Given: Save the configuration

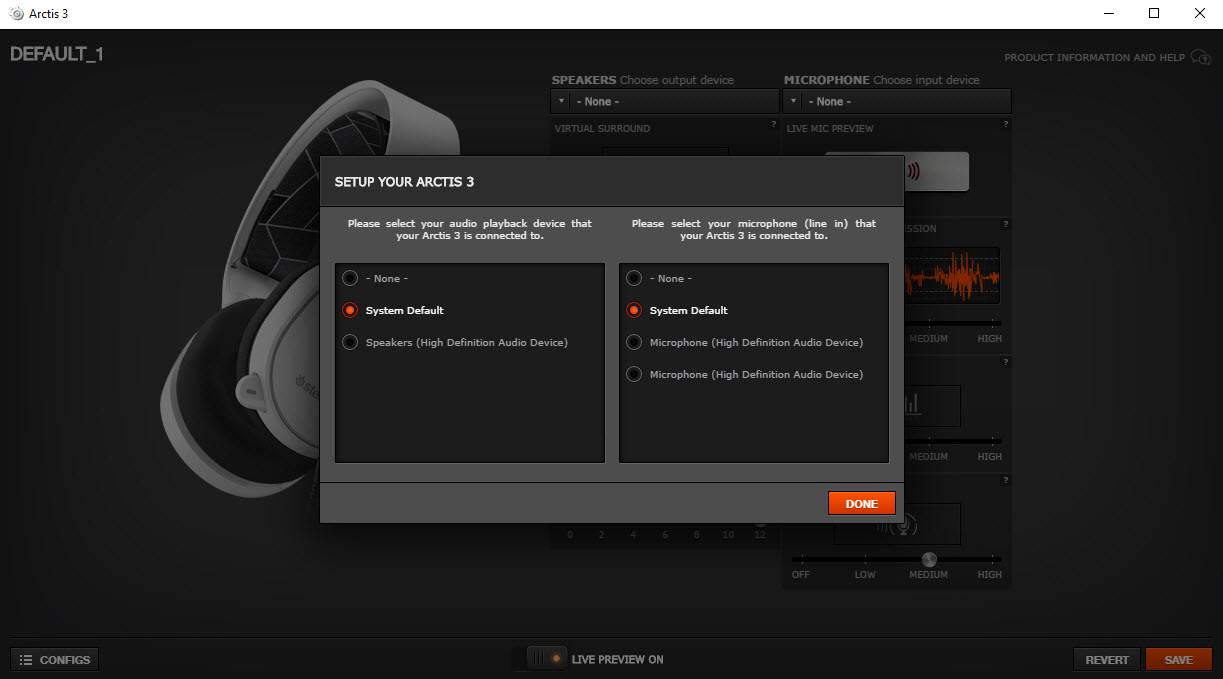Looking at the screenshot, I should tap(1179, 660).
